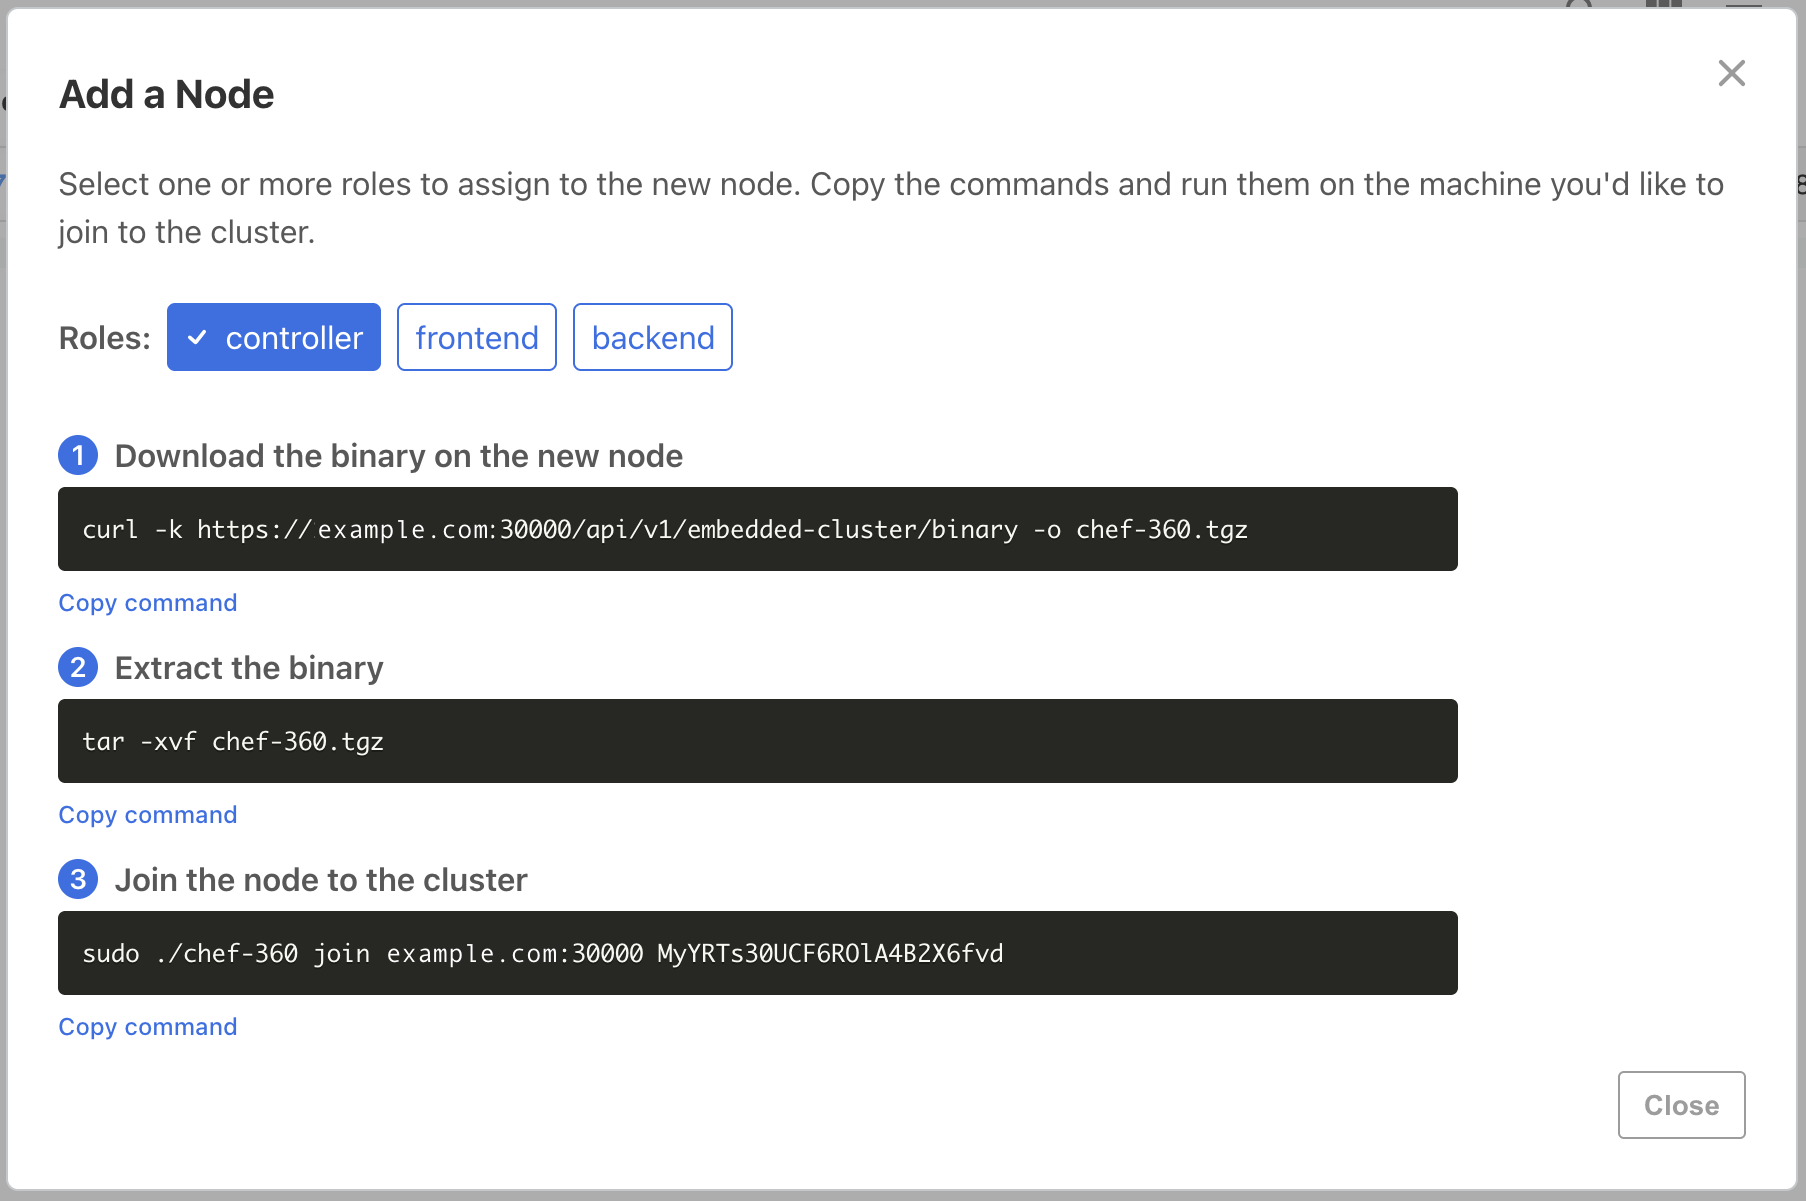Image resolution: width=1806 pixels, height=1201 pixels.
Task: Click the grid apps icon in the top bar
Action: click(1663, 6)
